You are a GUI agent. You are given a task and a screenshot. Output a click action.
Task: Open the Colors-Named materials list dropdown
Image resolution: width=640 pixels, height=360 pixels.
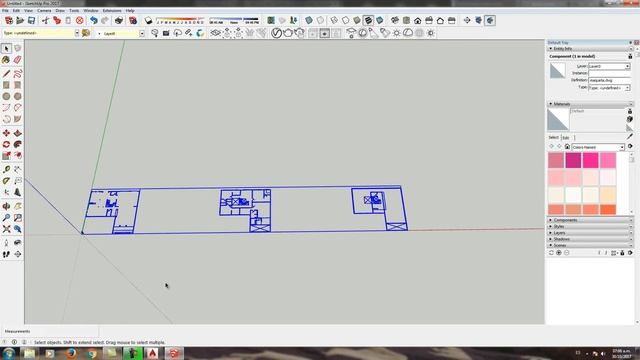pyautogui.click(x=622, y=147)
